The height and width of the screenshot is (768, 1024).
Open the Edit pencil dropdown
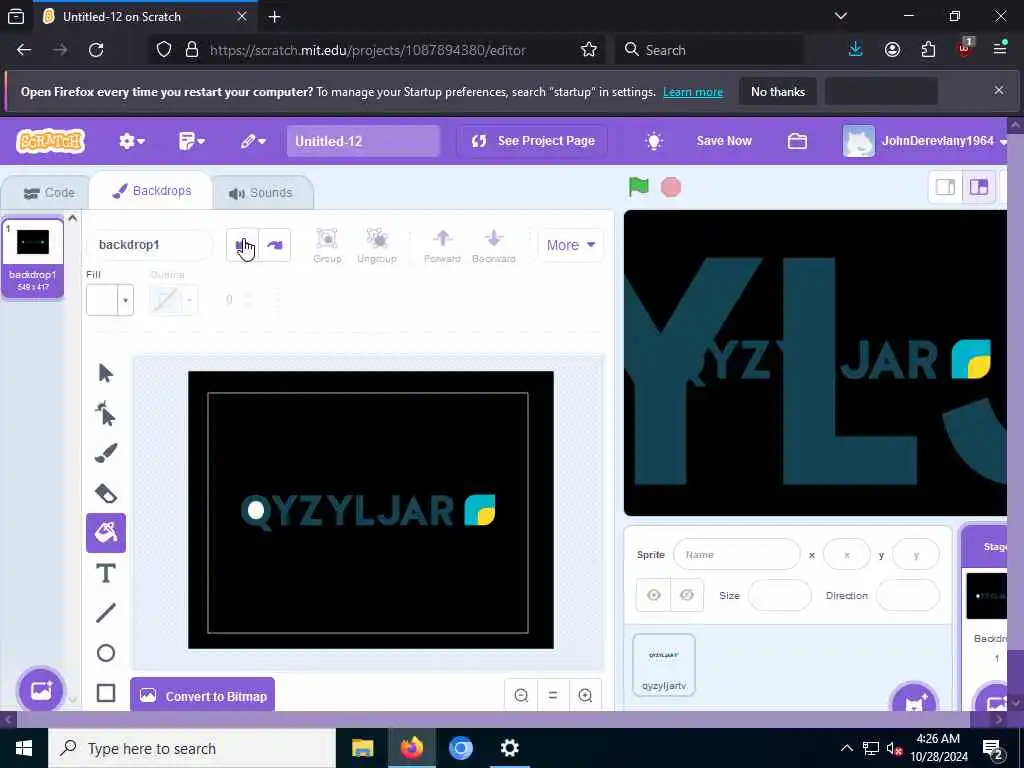click(253, 141)
